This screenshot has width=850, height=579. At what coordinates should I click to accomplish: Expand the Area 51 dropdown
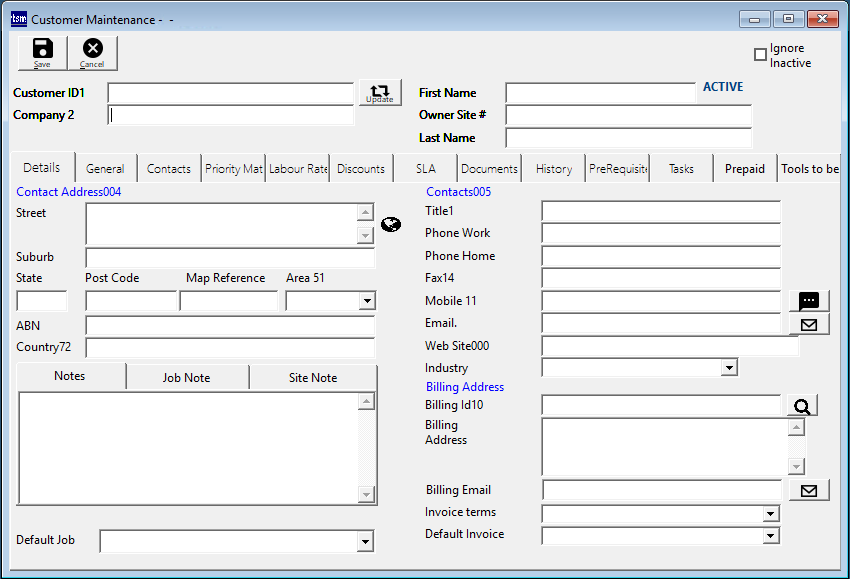[367, 301]
